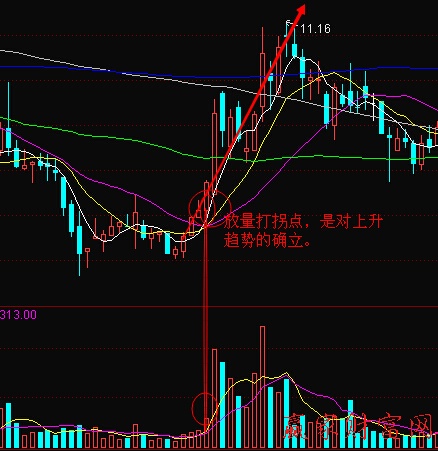Click the red annotation text about 放量打拐点
The image size is (438, 451).
(x=303, y=231)
